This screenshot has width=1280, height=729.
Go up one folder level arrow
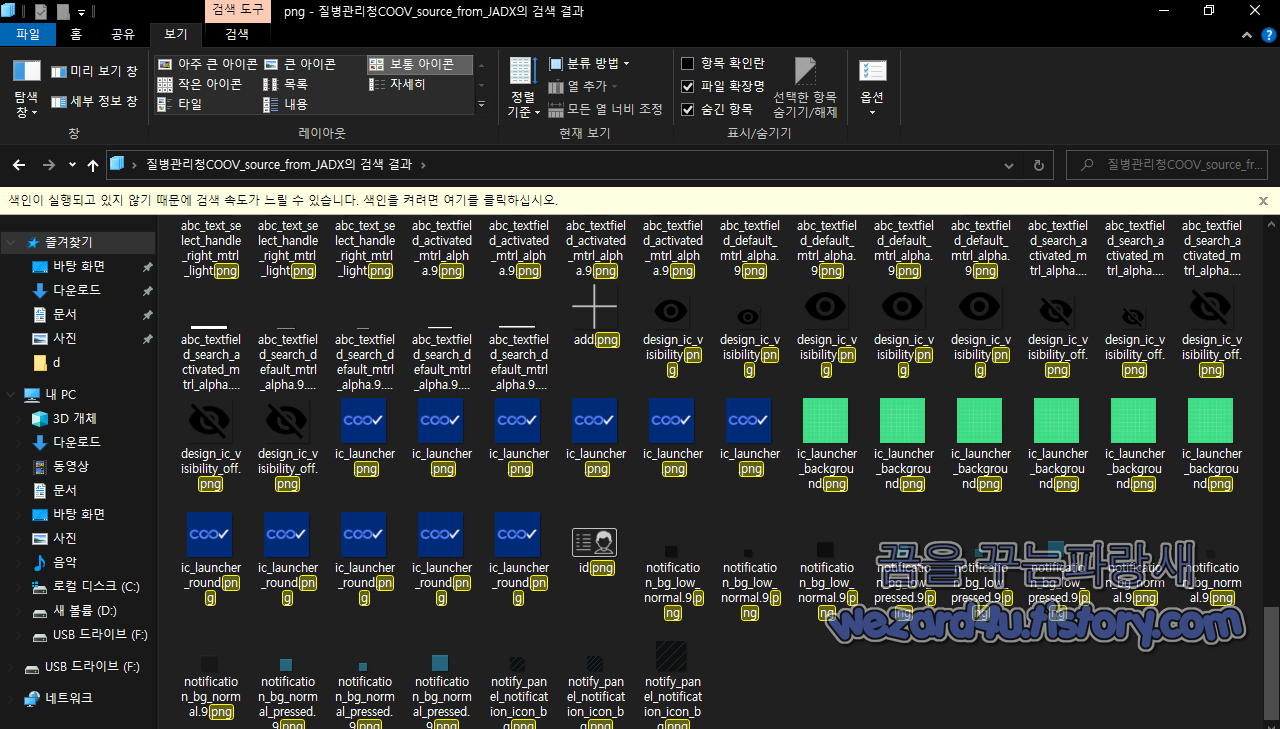(93, 164)
